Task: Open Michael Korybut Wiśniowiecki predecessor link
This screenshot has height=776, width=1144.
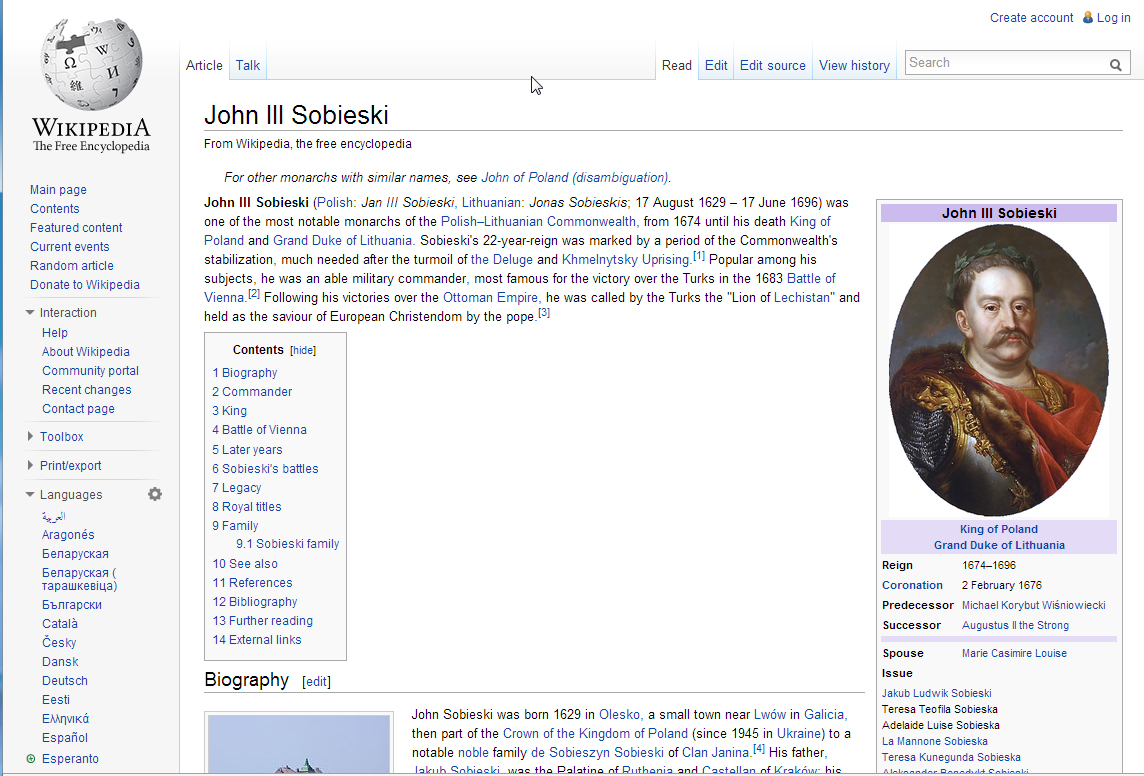Action: pyautogui.click(x=1033, y=605)
